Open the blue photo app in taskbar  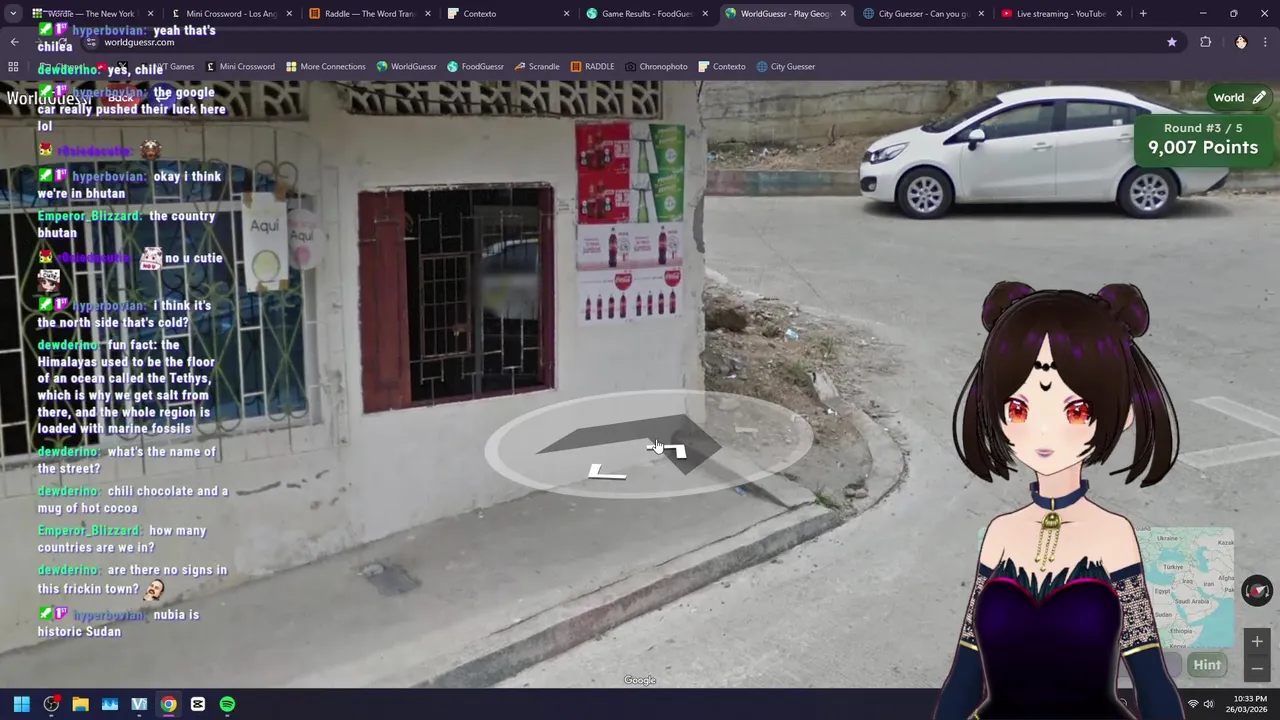coord(110,704)
